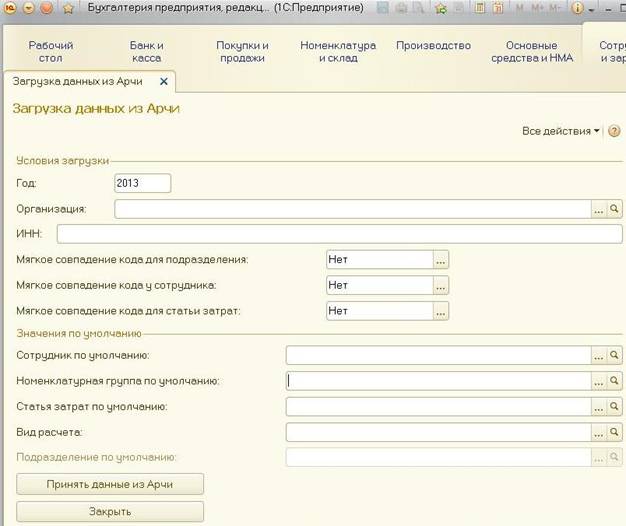Open search magnifier for Вид расчета

614,432
